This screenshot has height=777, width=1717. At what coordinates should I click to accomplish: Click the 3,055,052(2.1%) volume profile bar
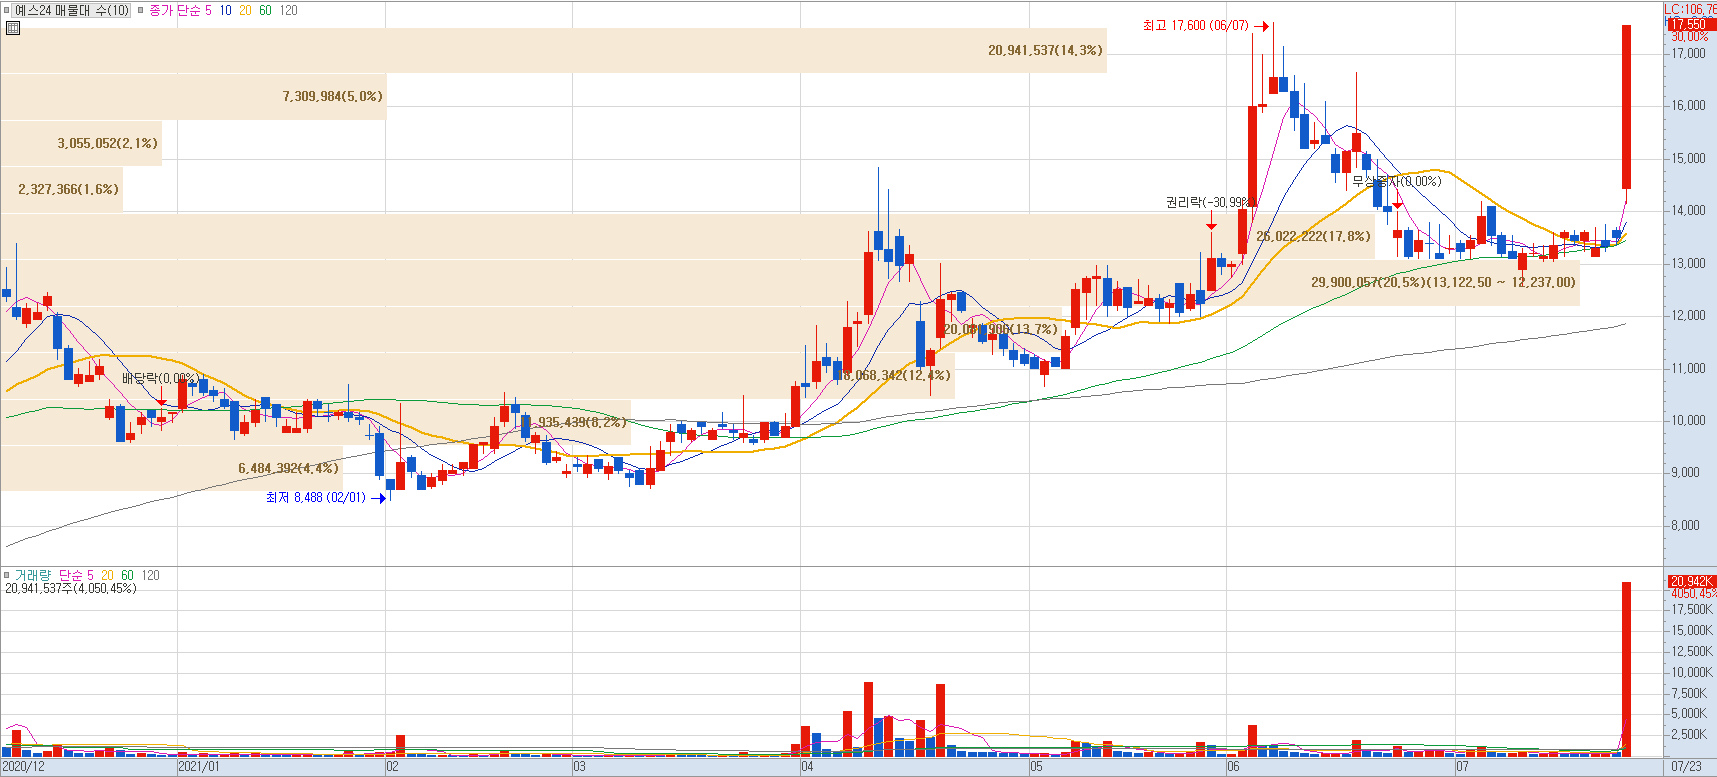point(81,143)
